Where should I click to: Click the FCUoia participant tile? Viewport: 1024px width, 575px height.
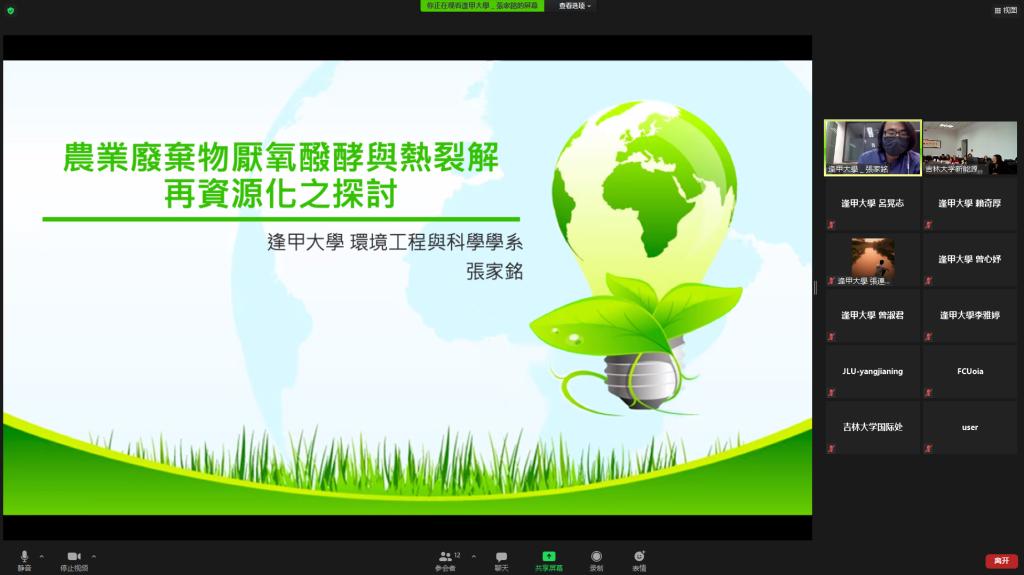969,372
